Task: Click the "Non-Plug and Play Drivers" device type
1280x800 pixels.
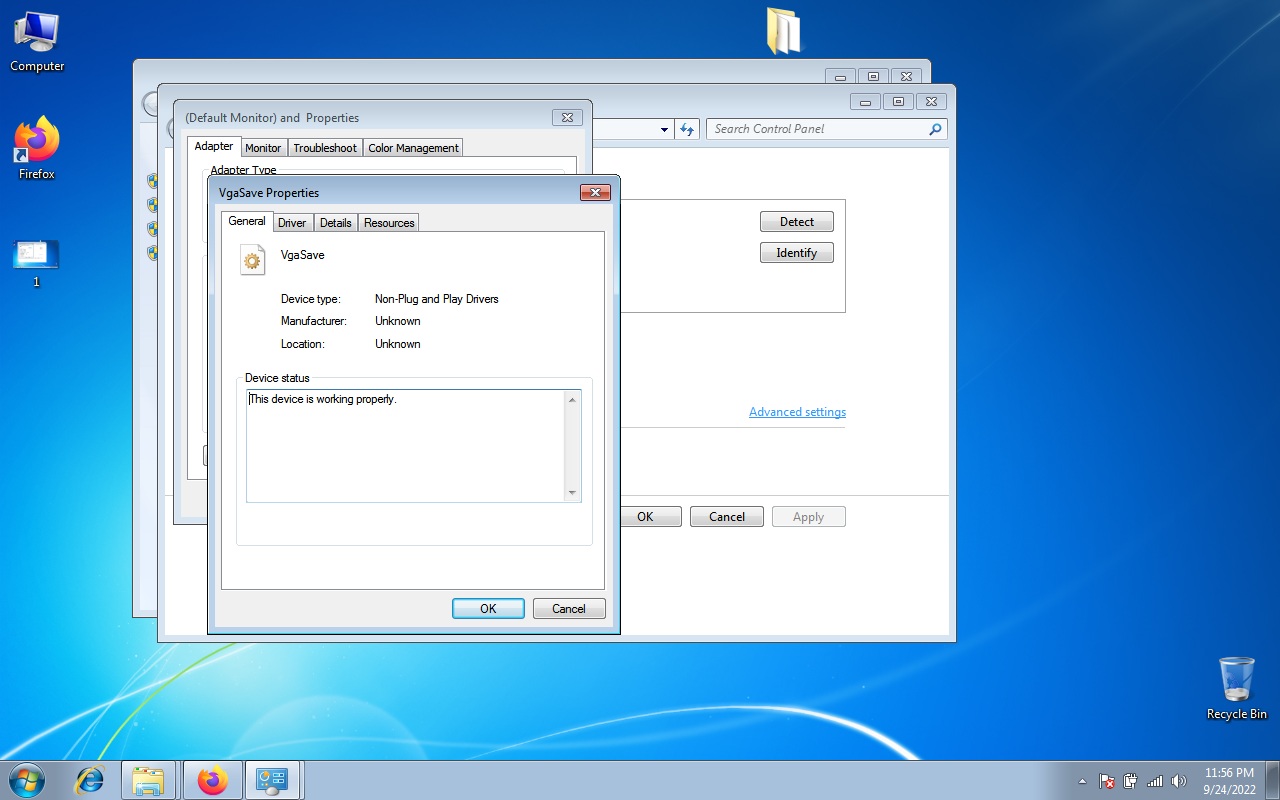Action: pos(436,299)
